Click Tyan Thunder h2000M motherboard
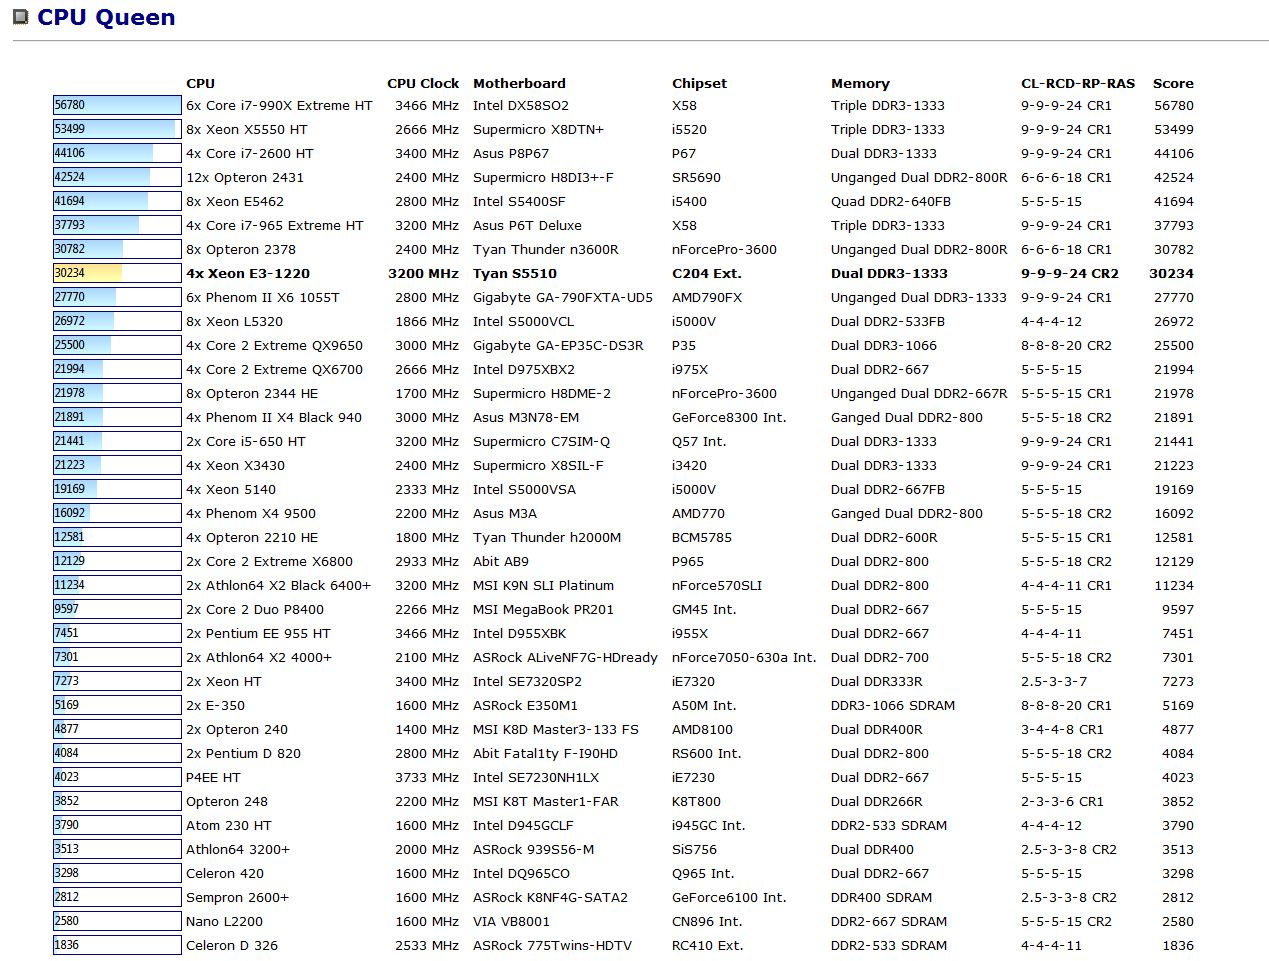Image resolution: width=1269 pixels, height=961 pixels. click(547, 537)
